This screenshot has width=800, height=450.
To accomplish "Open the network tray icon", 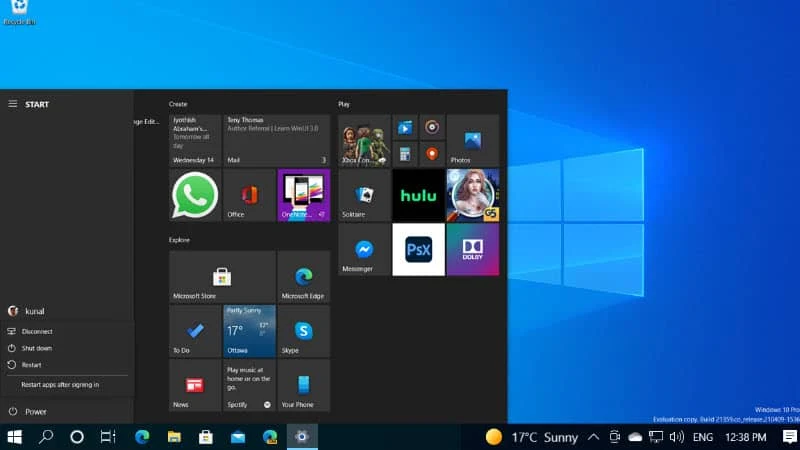I will (x=656, y=437).
